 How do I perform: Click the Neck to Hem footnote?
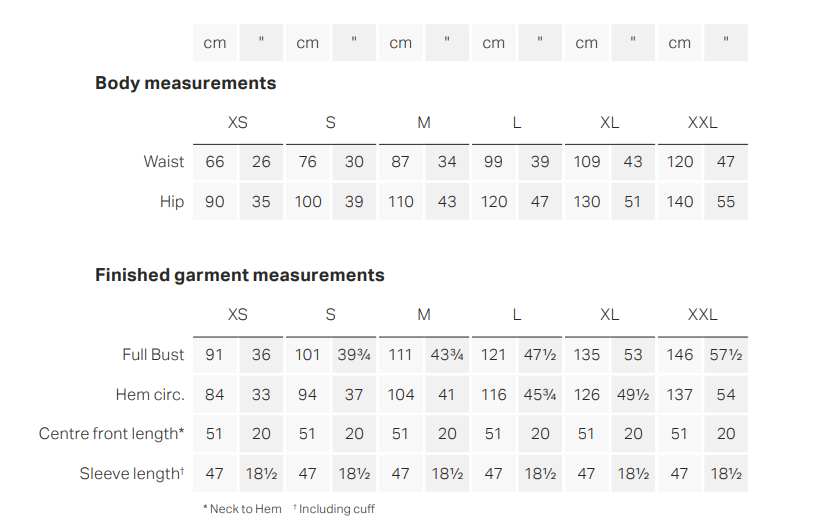pos(242,509)
